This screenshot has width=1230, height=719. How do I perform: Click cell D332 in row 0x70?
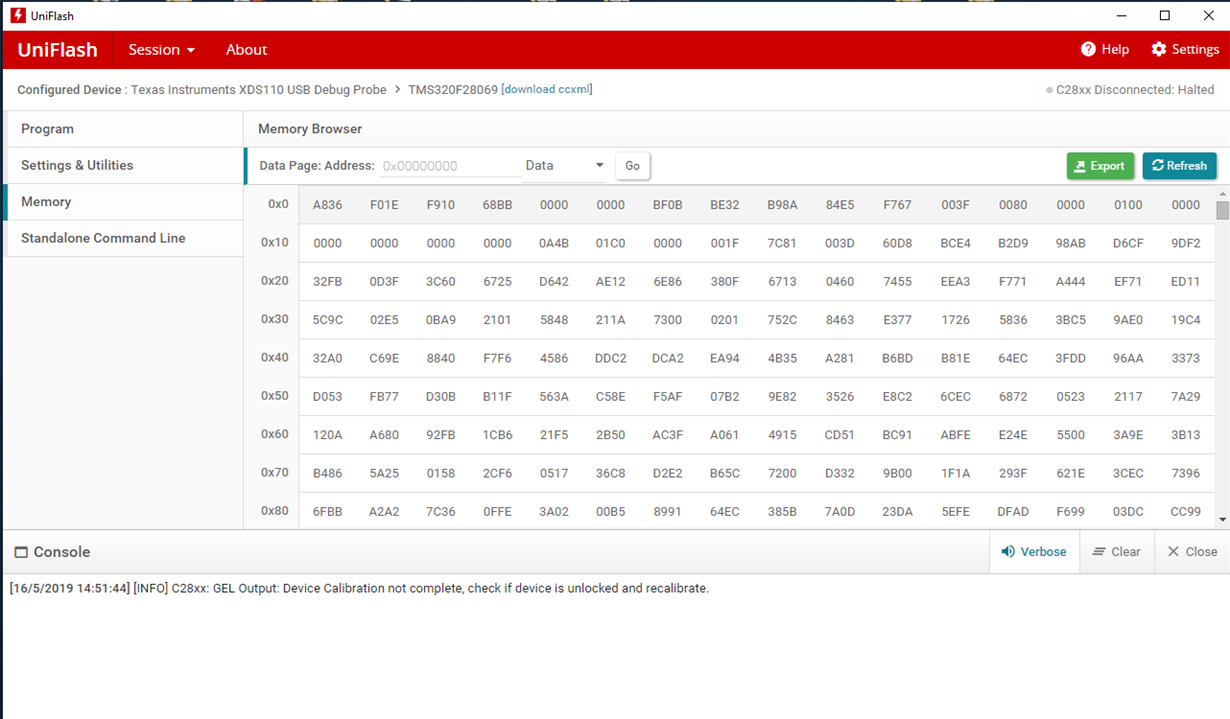839,473
